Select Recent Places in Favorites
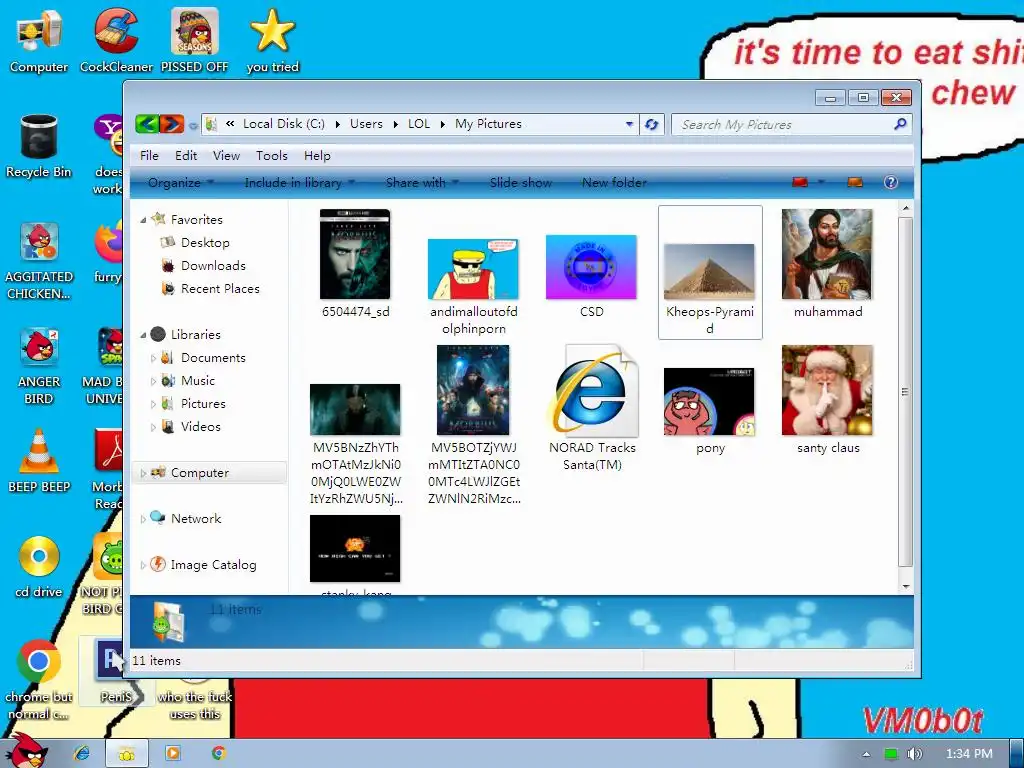Screen dimensions: 1024x768 220,289
